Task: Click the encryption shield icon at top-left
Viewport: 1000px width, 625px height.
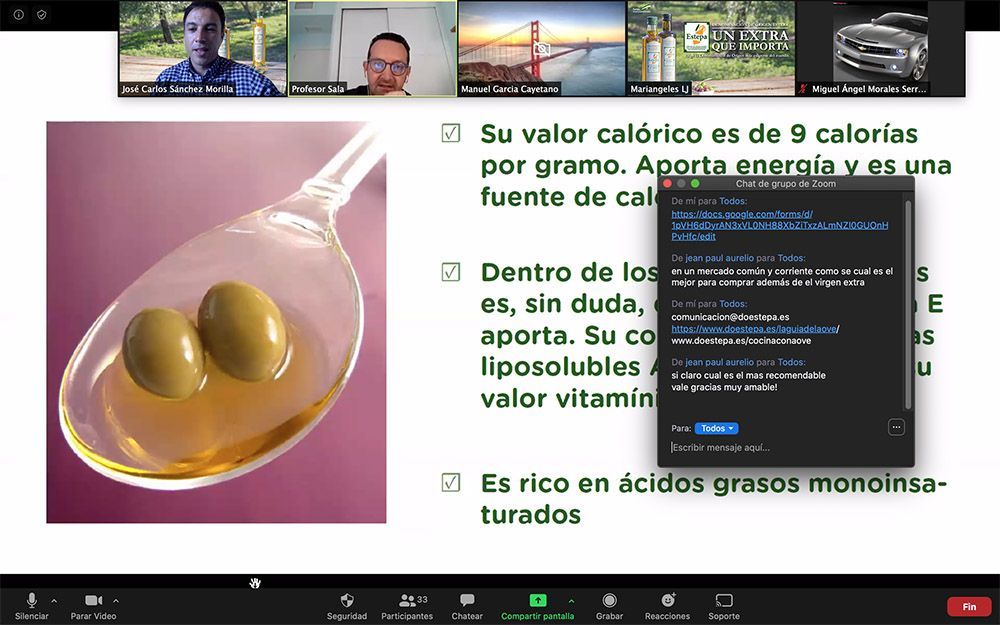Action: pos(41,15)
